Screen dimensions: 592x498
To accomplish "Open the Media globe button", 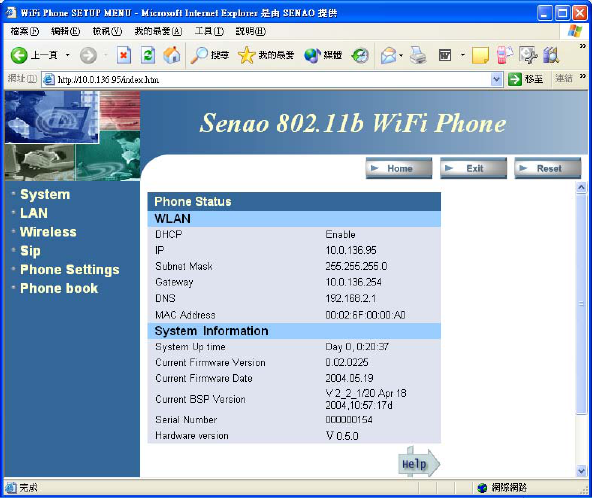I will pyautogui.click(x=323, y=56).
